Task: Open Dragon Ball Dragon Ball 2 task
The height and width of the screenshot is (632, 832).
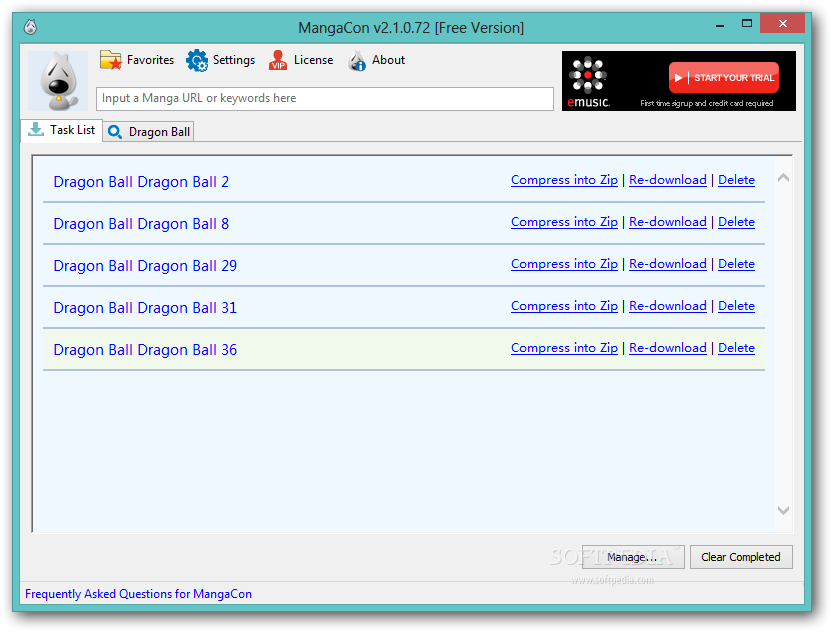Action: tap(141, 182)
